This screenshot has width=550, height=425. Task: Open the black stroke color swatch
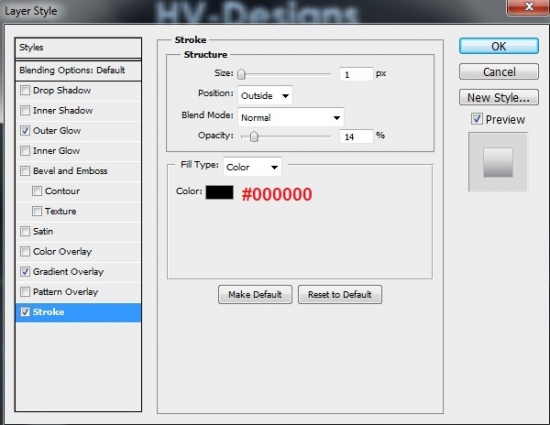click(220, 193)
